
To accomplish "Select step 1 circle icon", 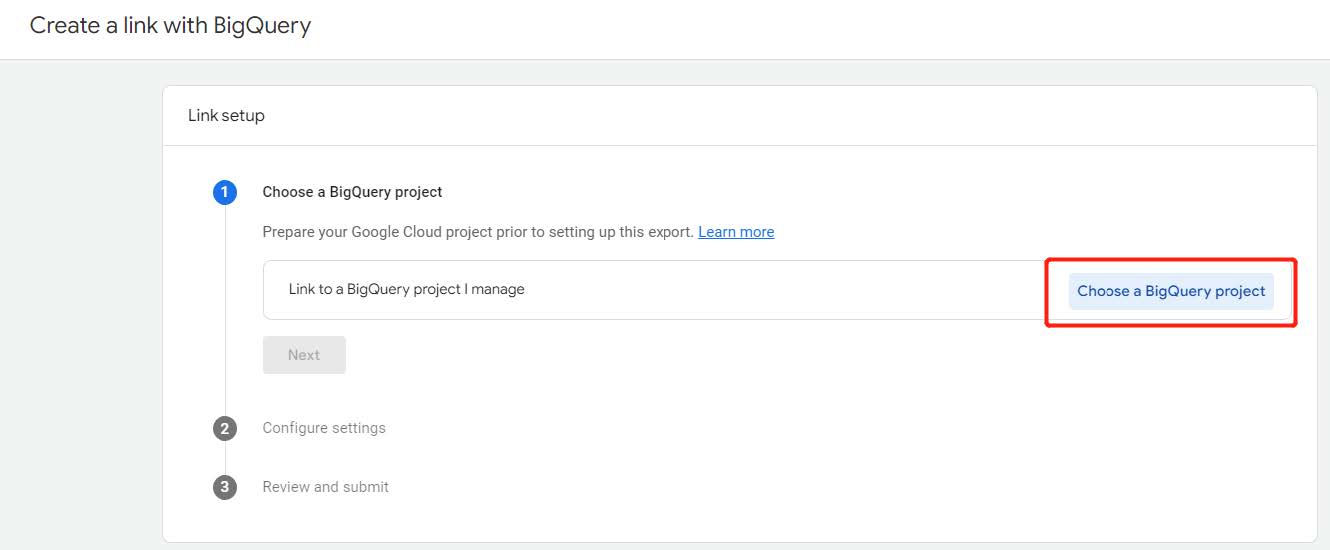I will point(225,192).
